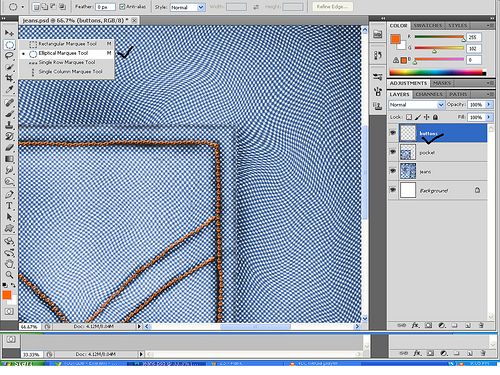Choose Single Row Marquee Tool

[67, 62]
